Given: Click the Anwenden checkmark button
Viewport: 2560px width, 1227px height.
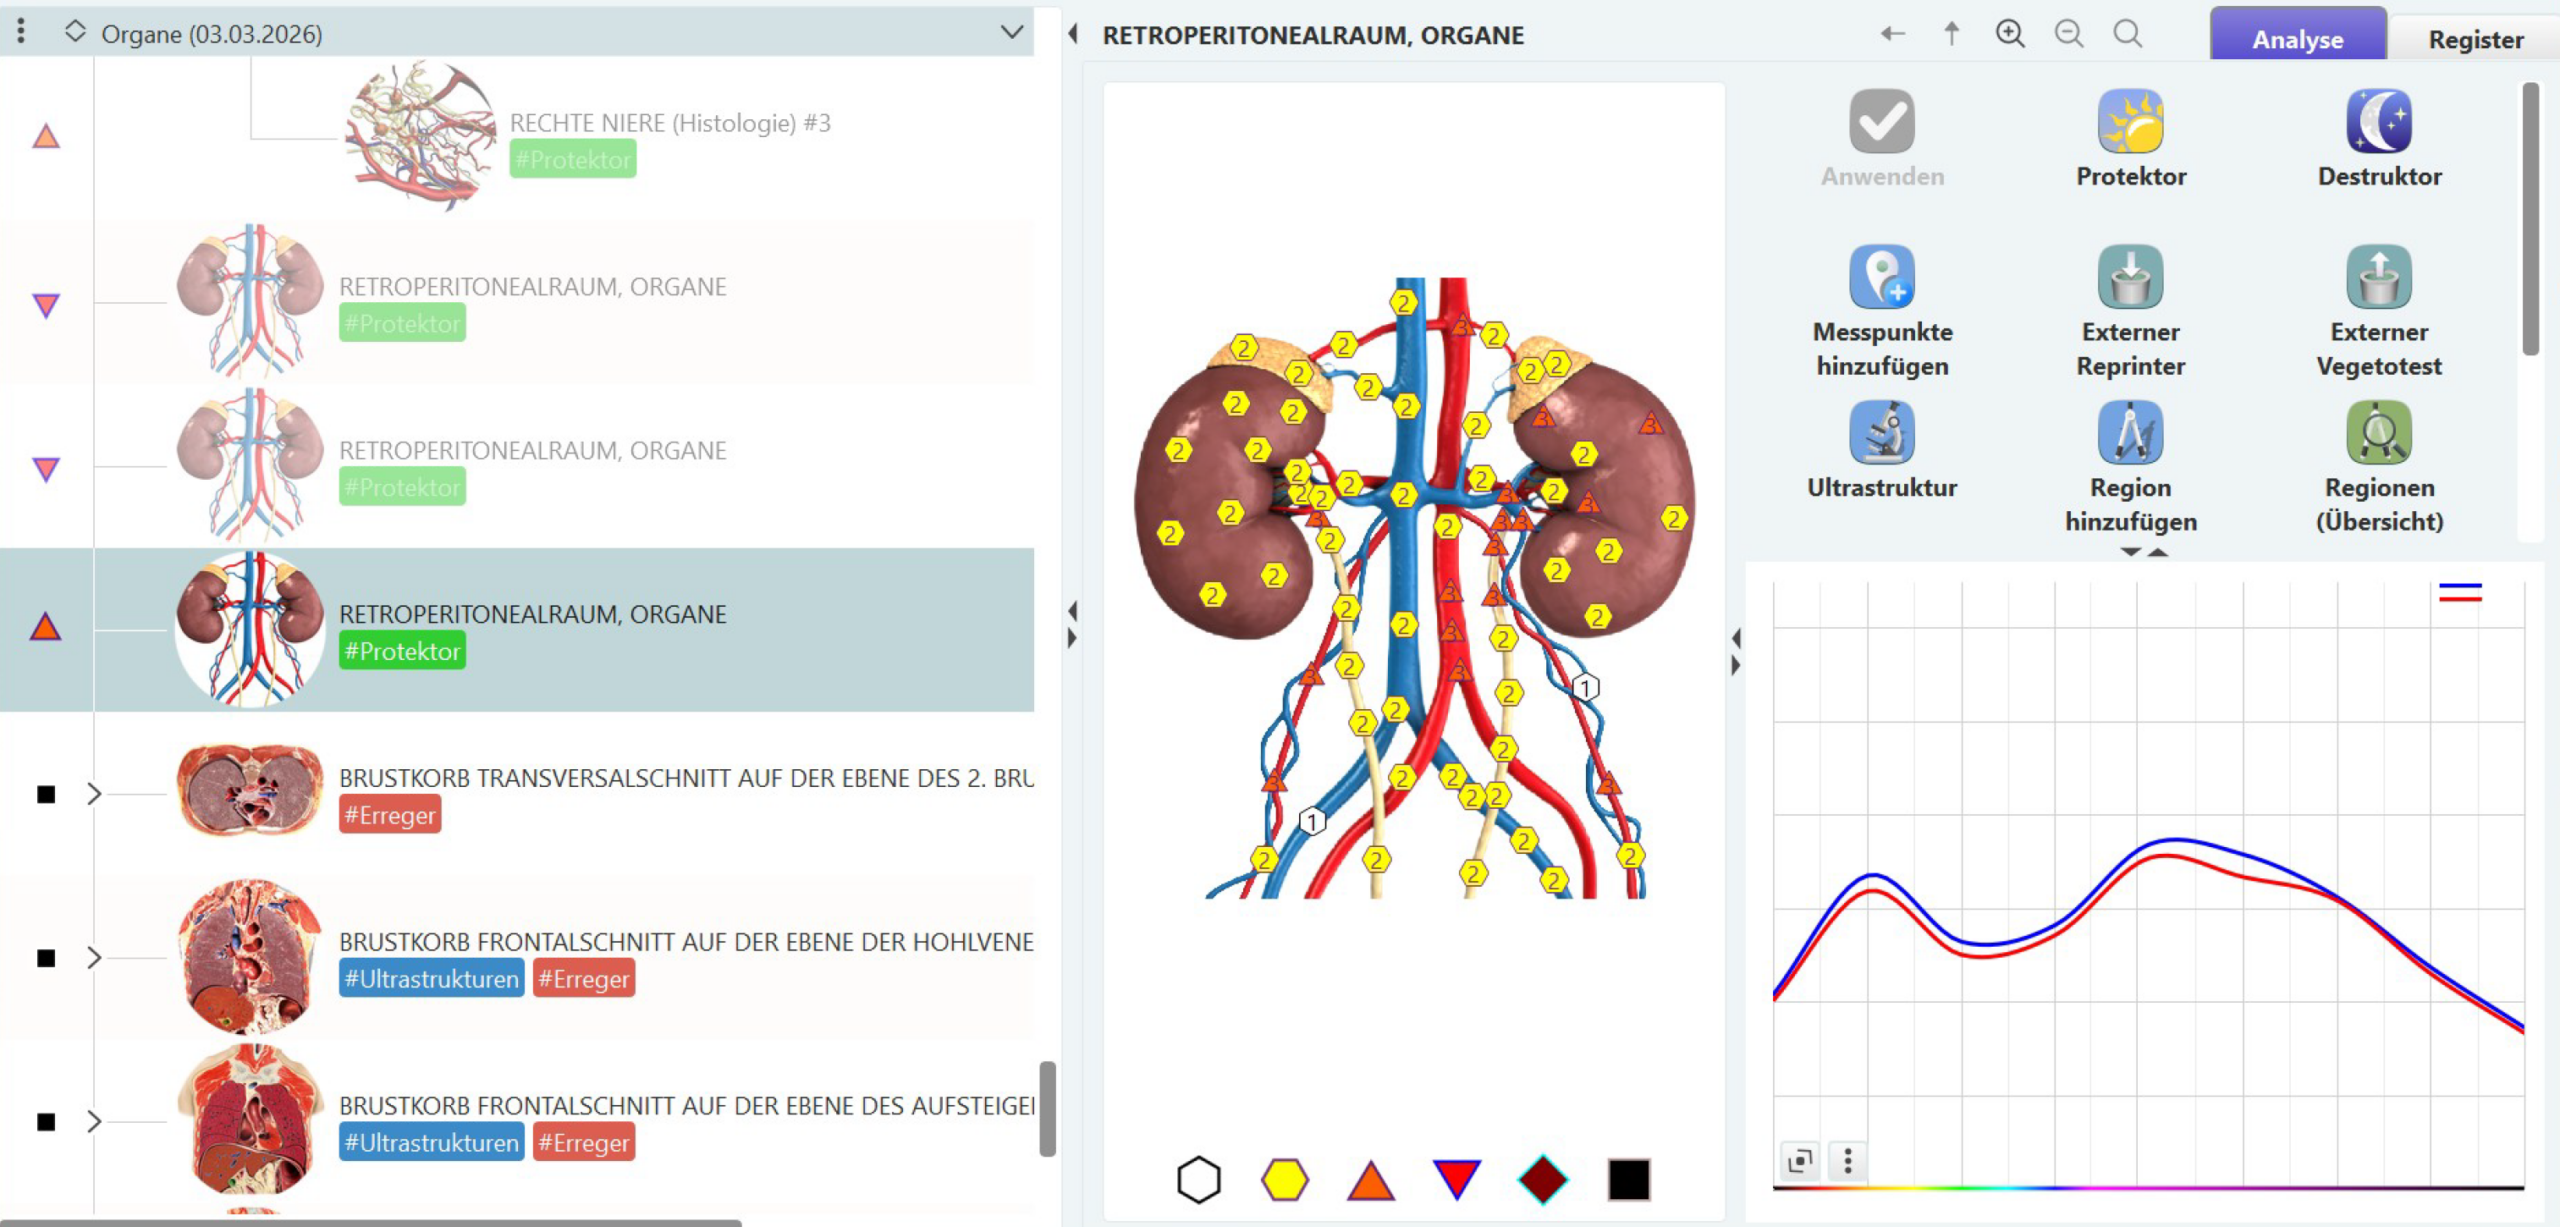Looking at the screenshot, I should point(1881,122).
